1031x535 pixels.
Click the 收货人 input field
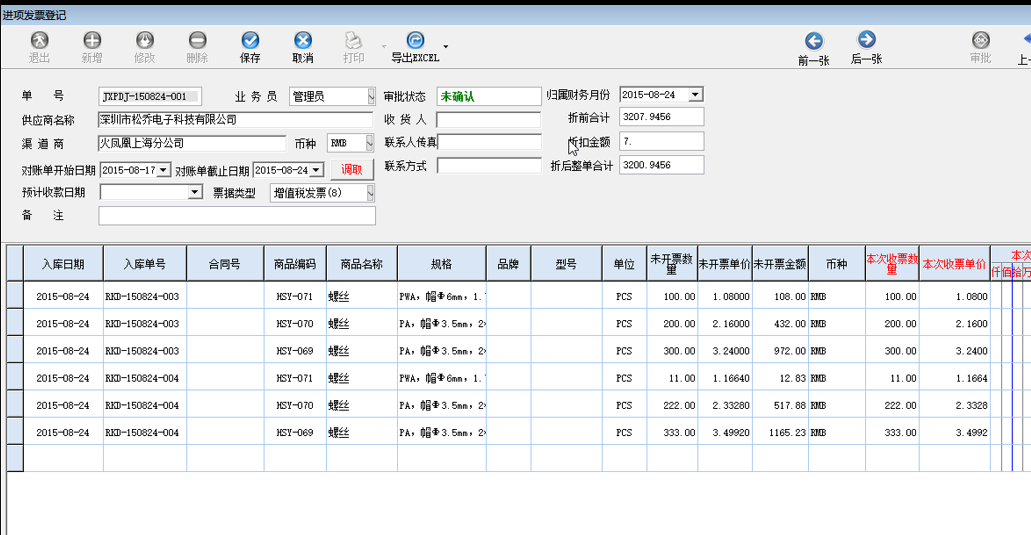tap(489, 120)
